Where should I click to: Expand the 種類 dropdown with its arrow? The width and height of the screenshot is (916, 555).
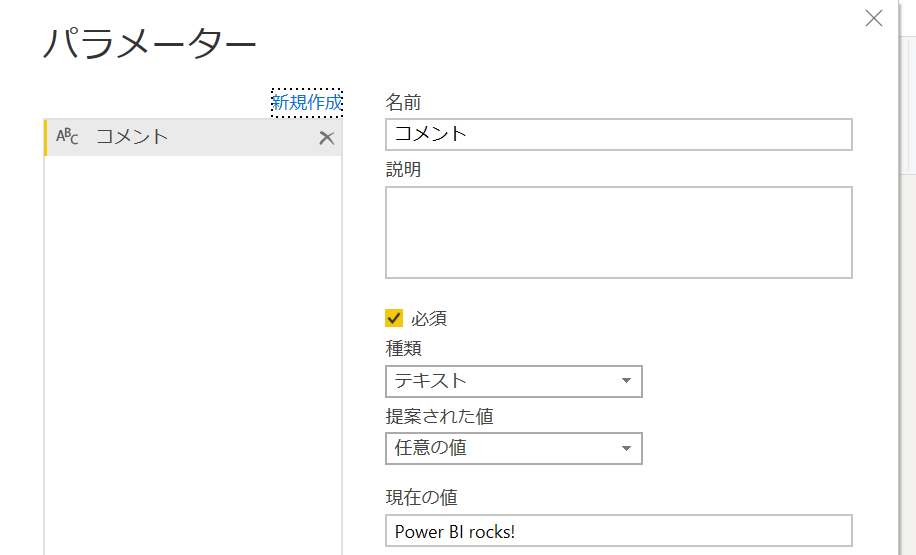626,381
